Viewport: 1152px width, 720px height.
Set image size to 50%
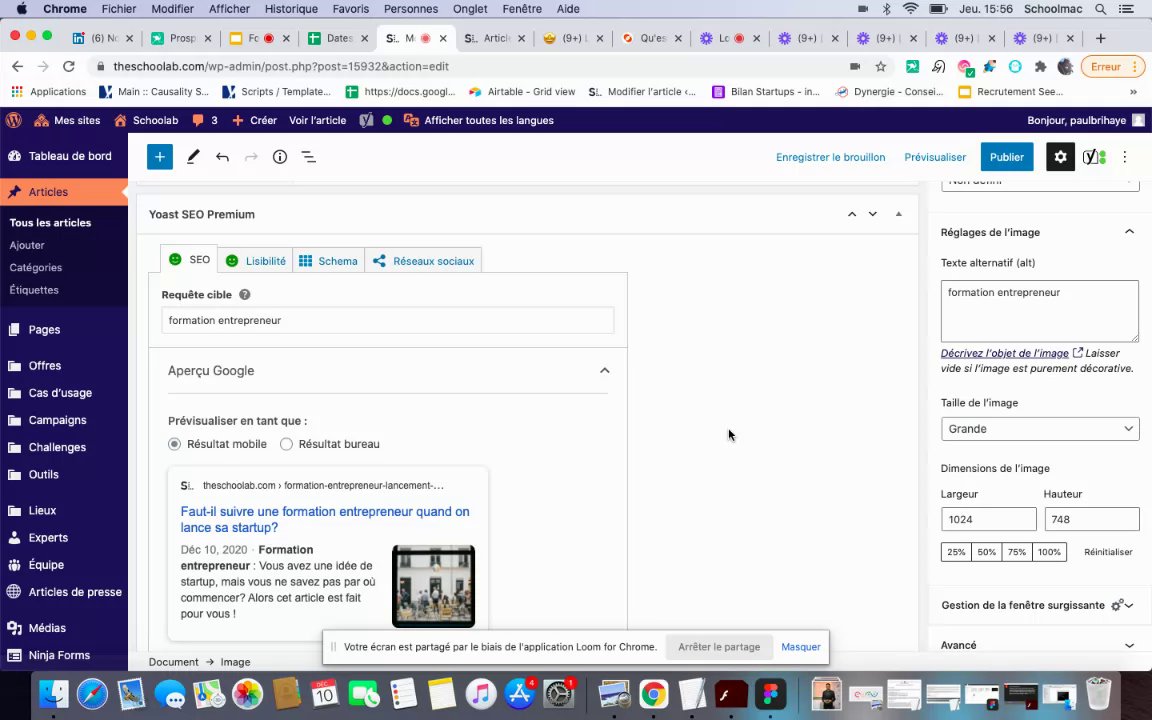[987, 552]
